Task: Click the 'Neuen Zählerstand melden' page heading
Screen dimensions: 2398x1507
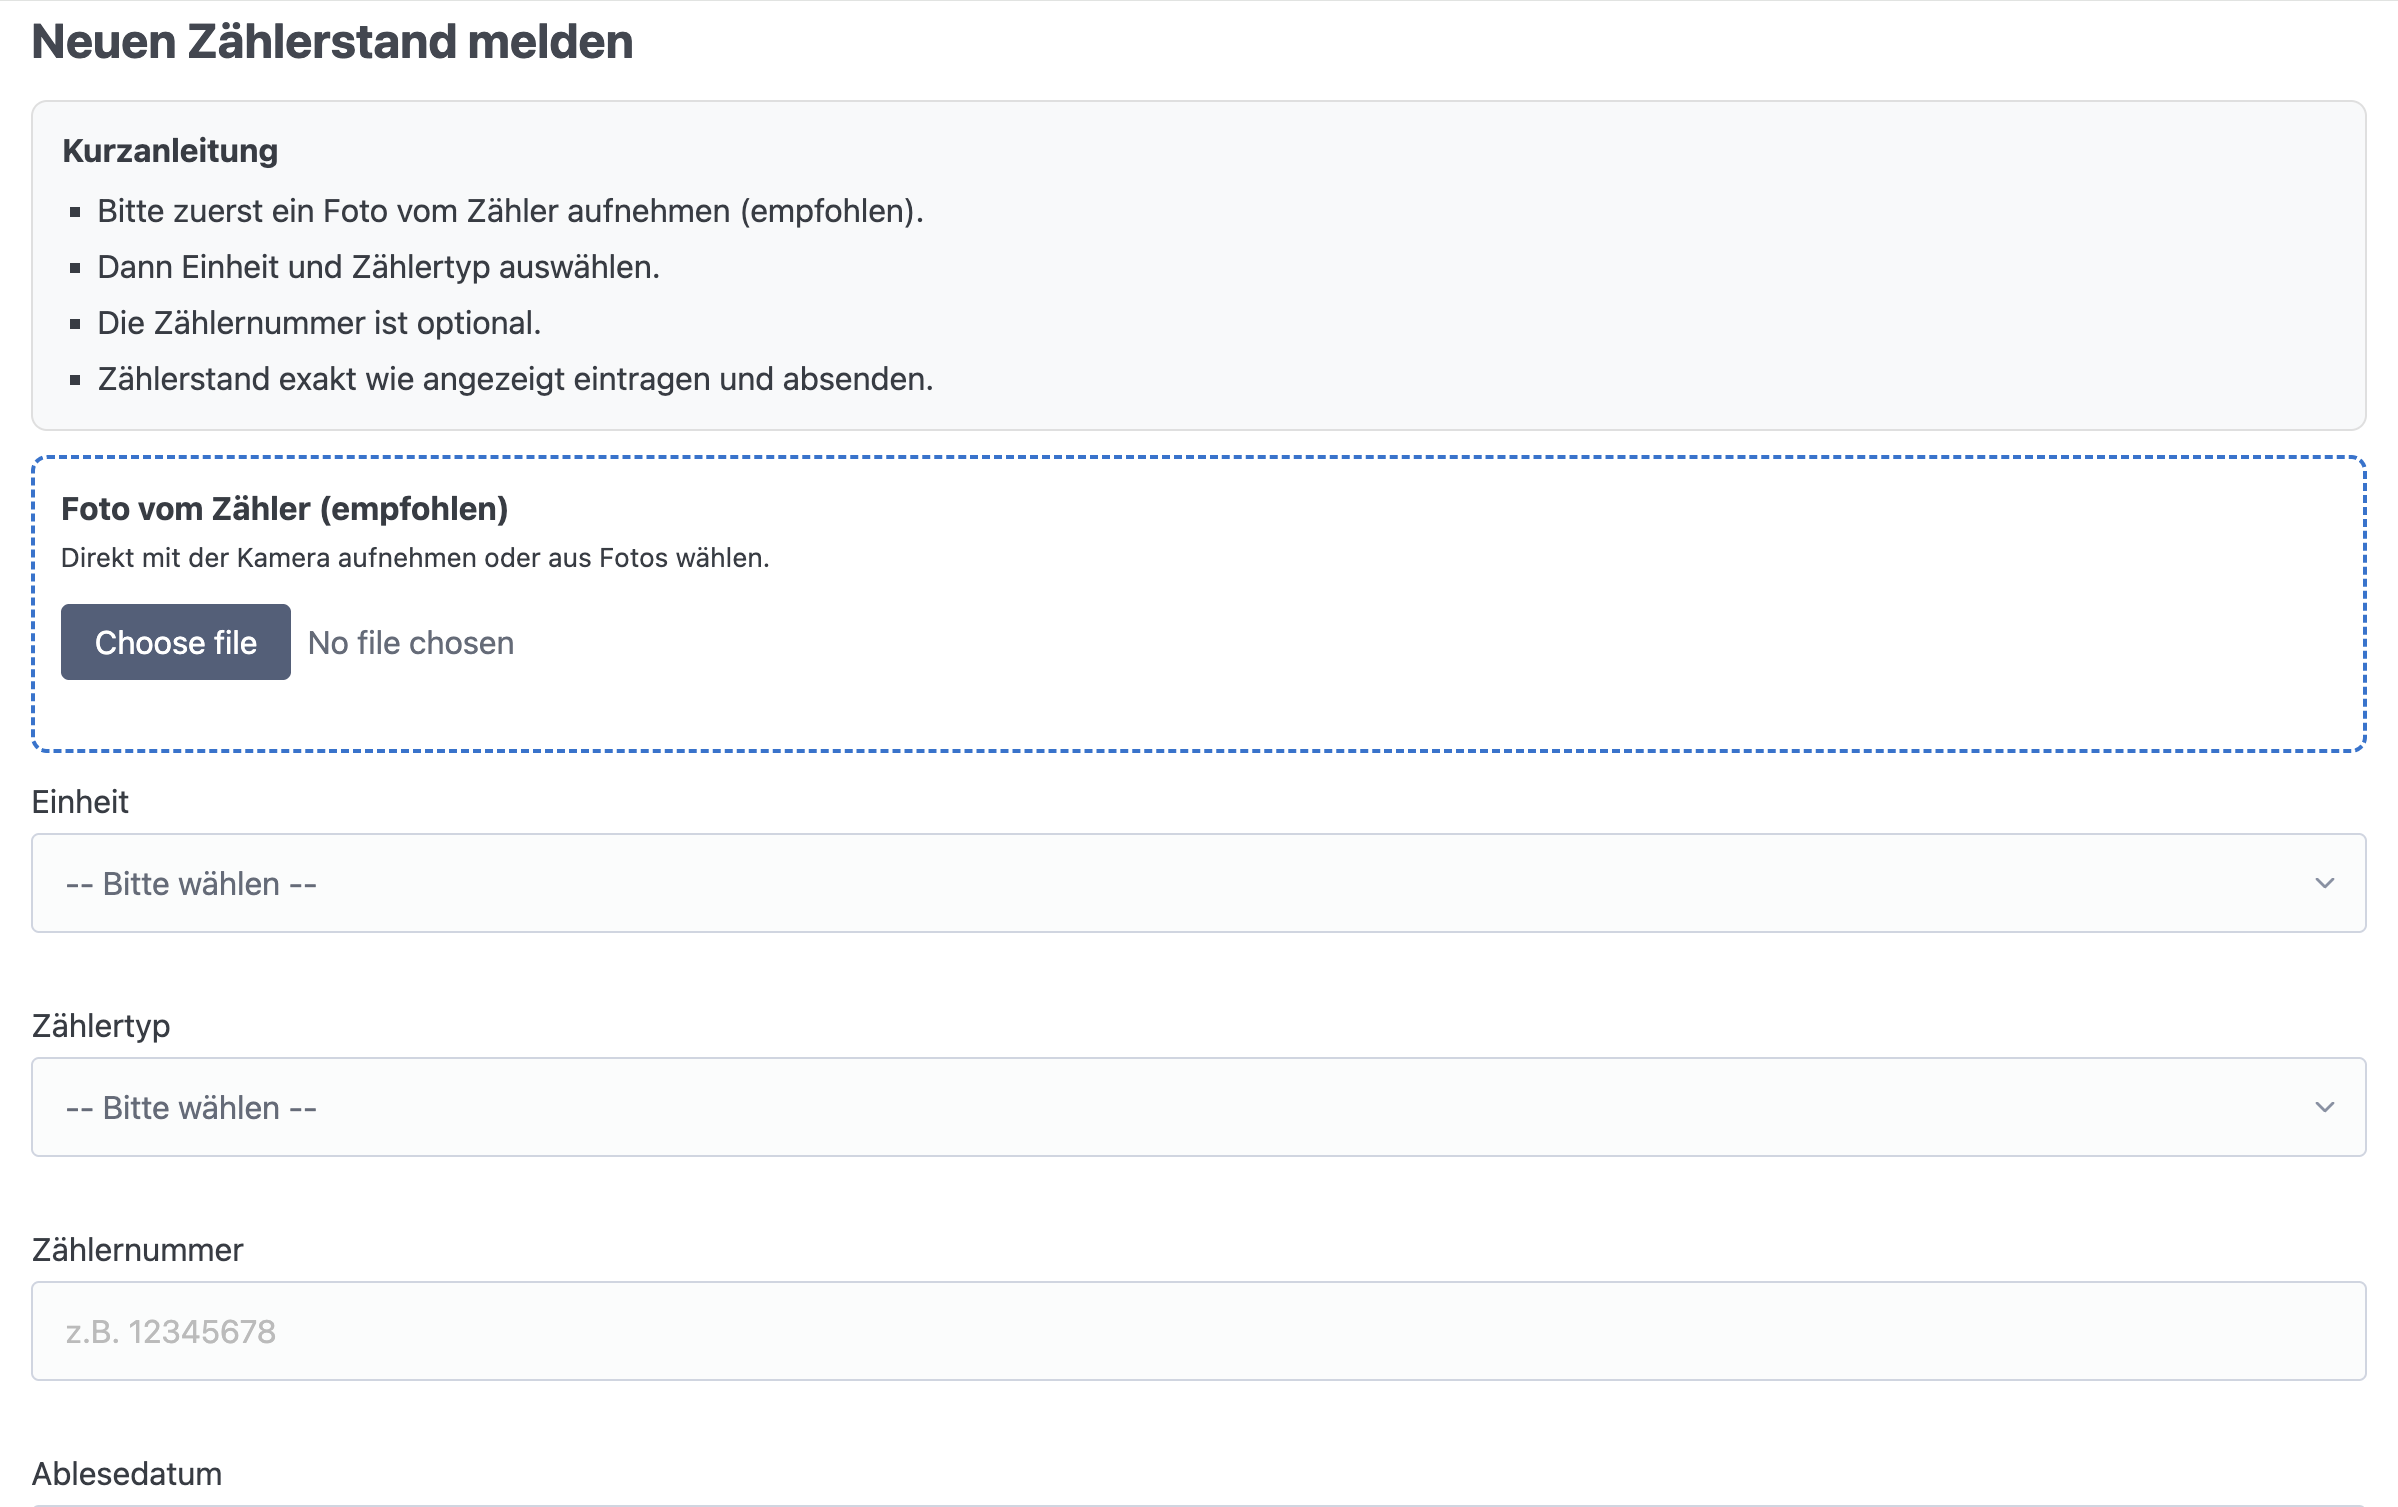Action: pyautogui.click(x=333, y=42)
